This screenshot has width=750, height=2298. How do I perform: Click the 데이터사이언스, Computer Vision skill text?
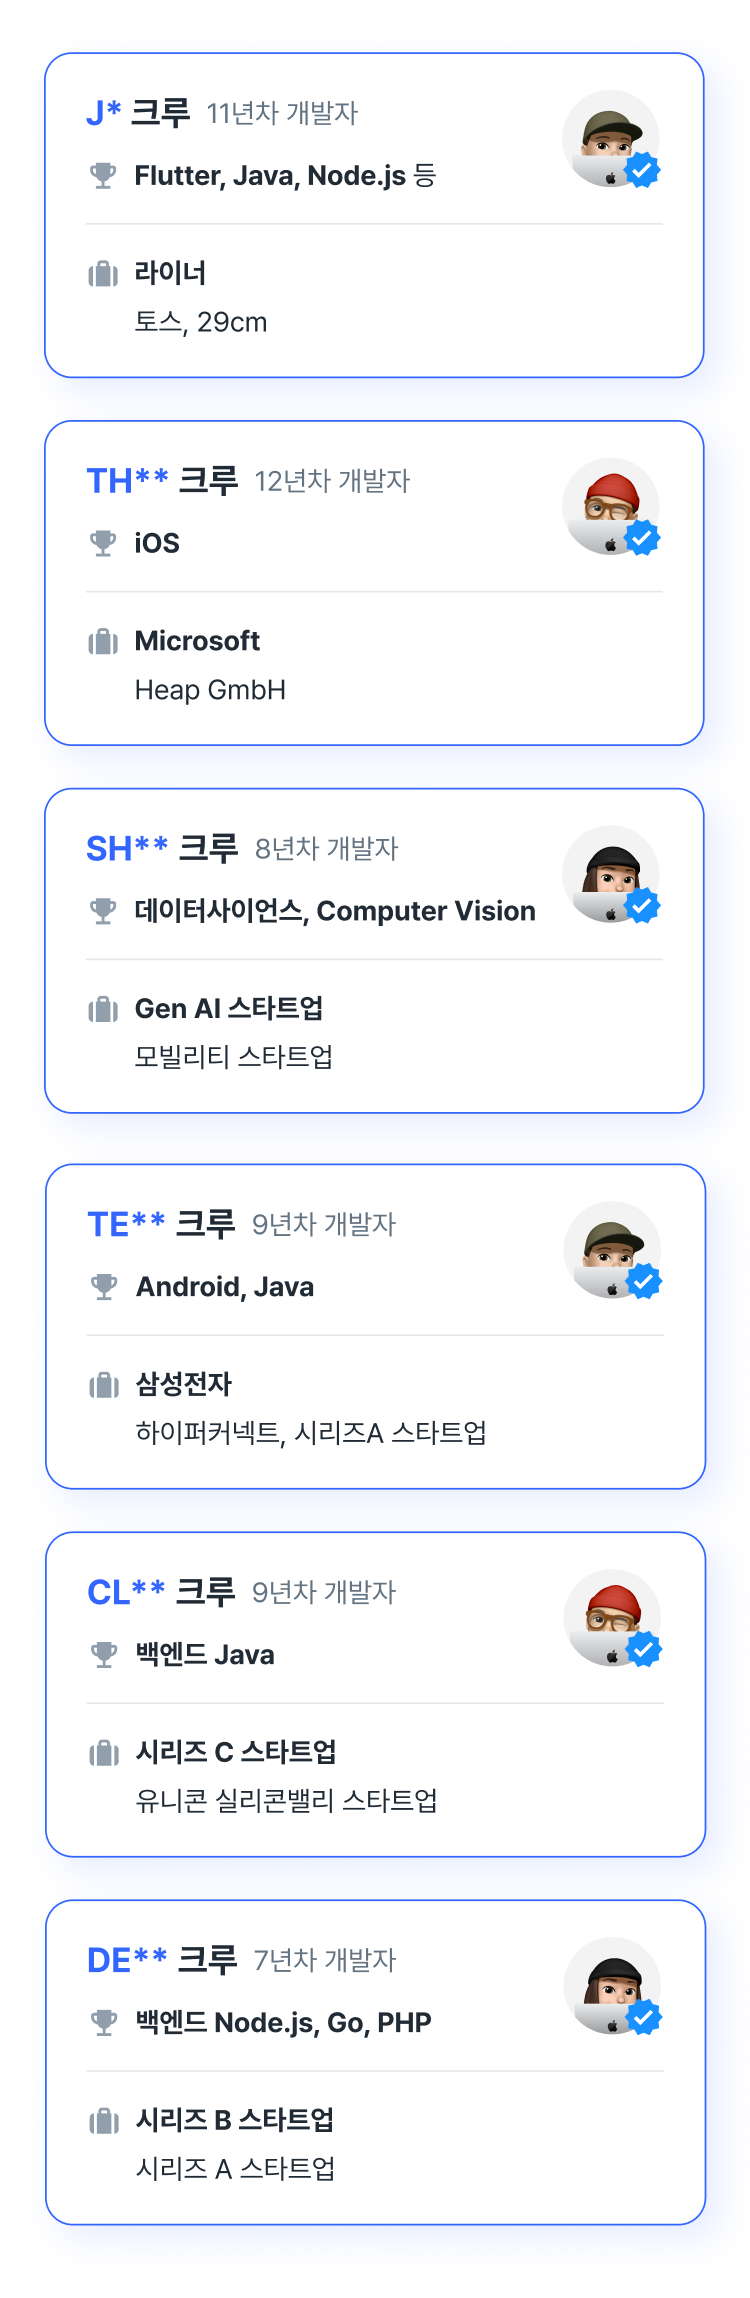click(335, 911)
